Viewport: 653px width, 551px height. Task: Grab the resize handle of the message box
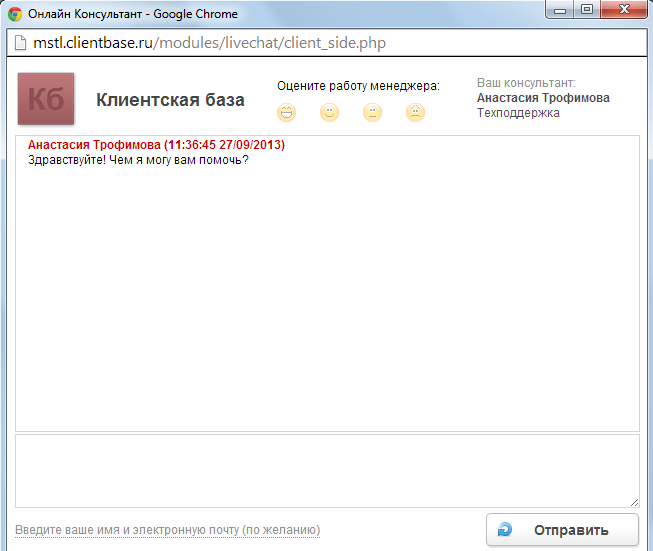634,502
